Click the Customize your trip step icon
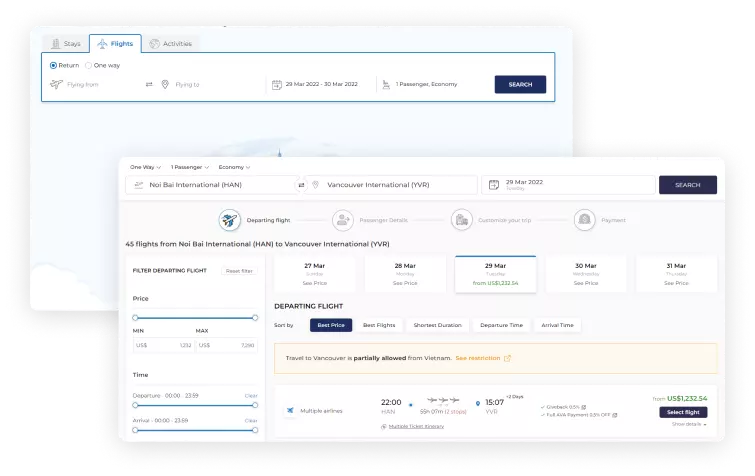This screenshot has width=755, height=476. 461,220
